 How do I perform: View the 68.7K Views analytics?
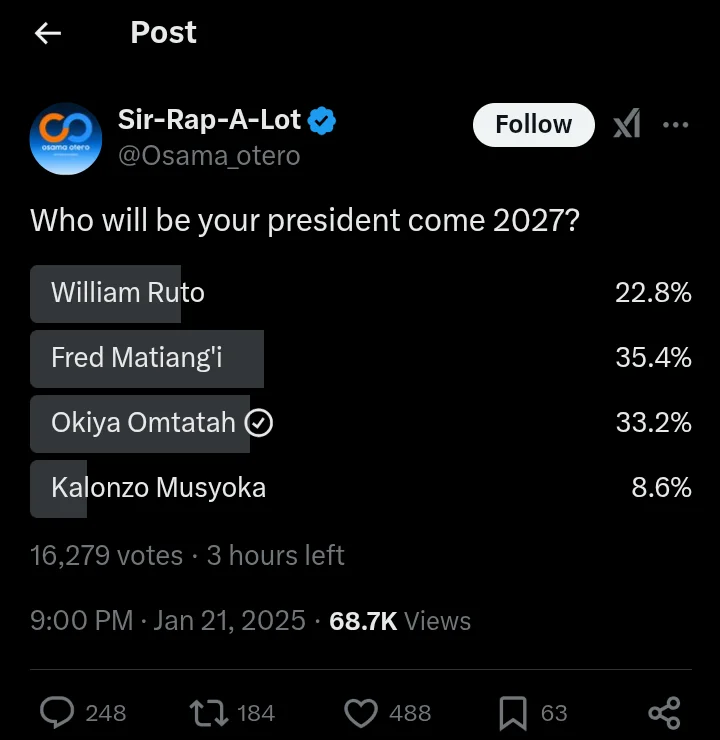coord(400,621)
